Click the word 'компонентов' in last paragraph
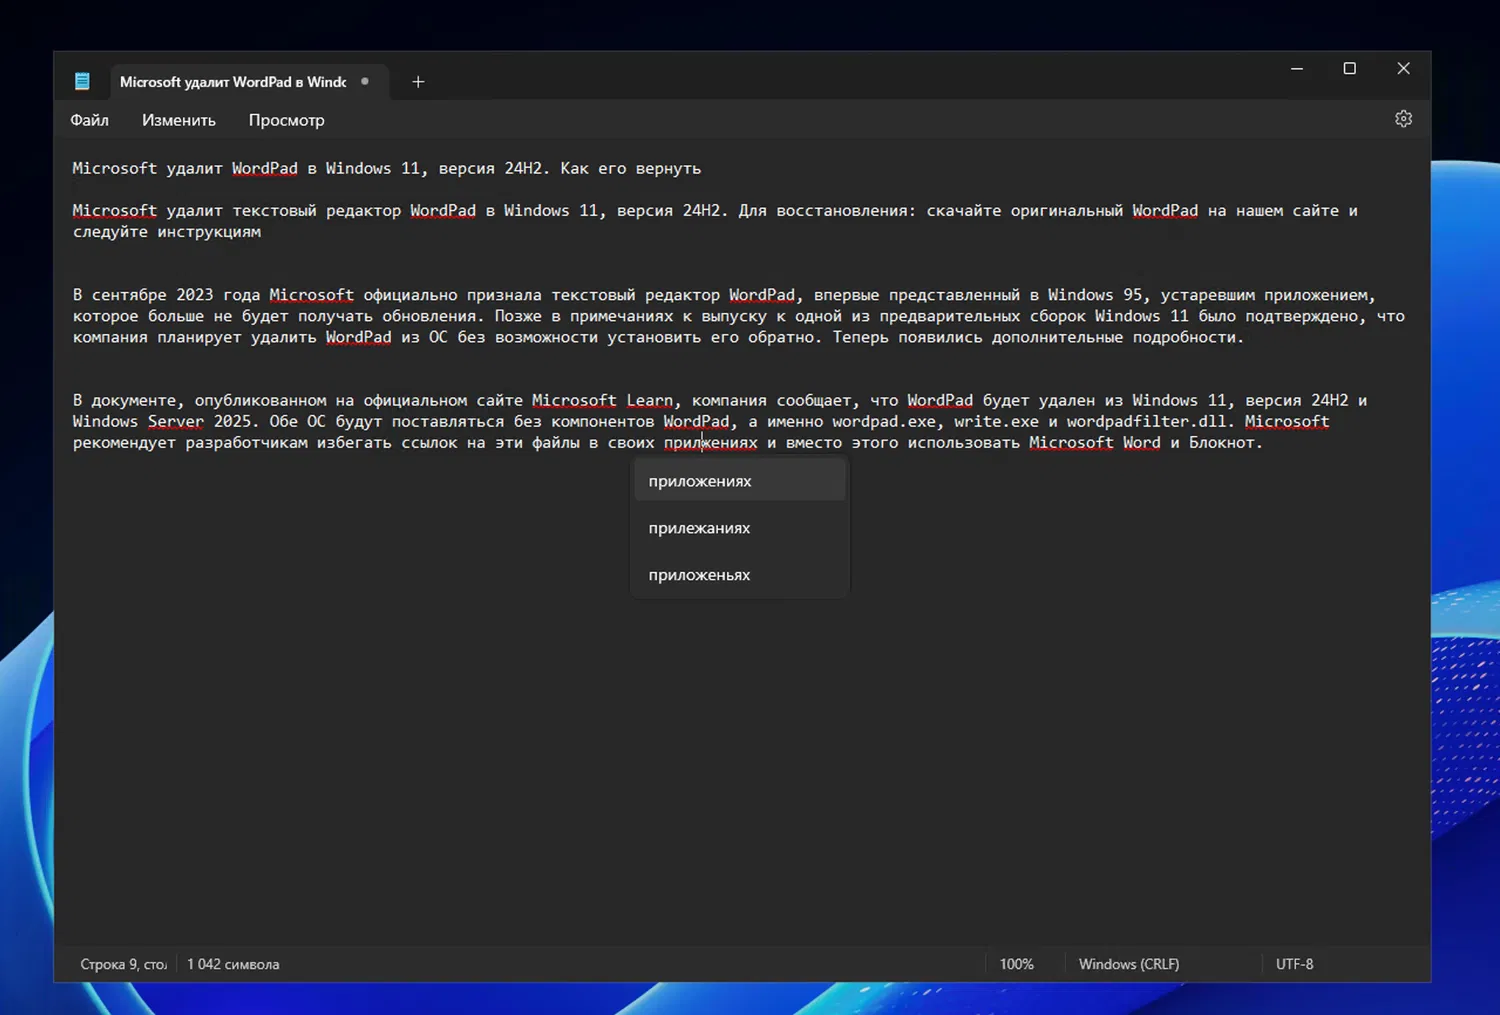 tap(603, 422)
